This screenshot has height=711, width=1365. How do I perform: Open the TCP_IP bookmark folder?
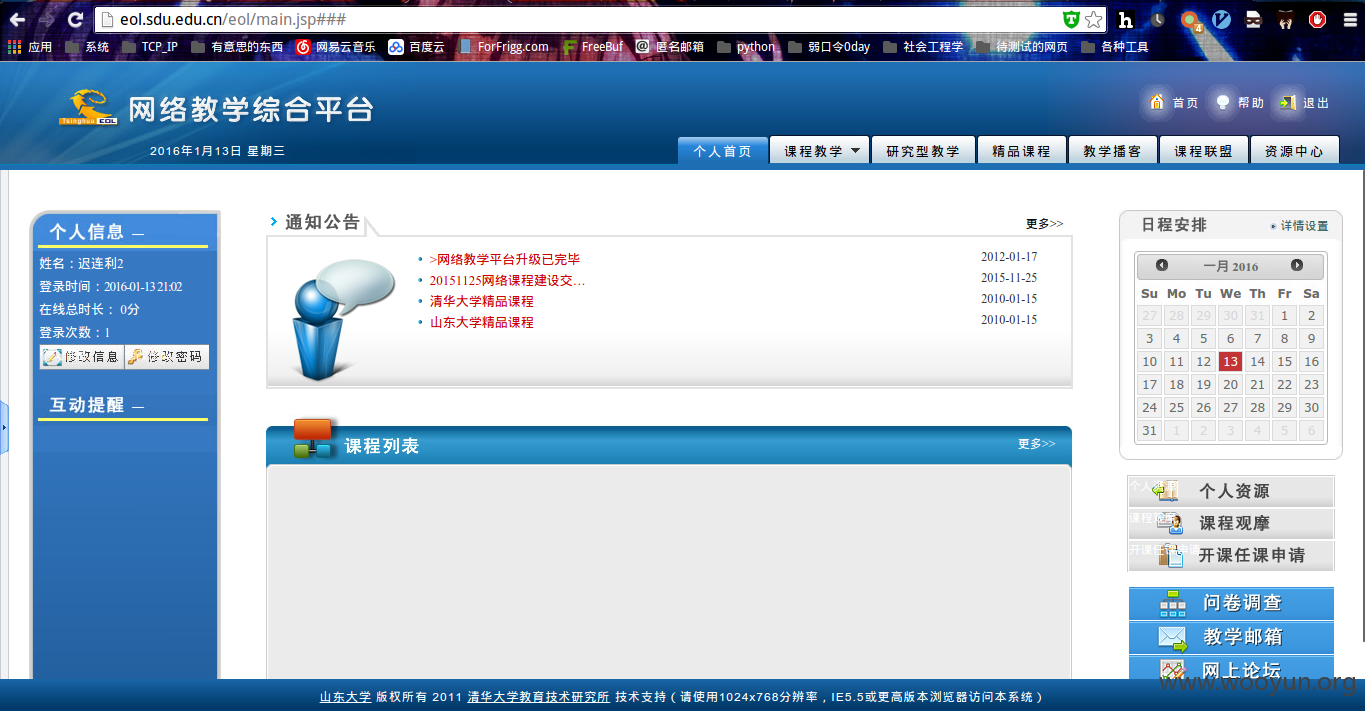(149, 46)
